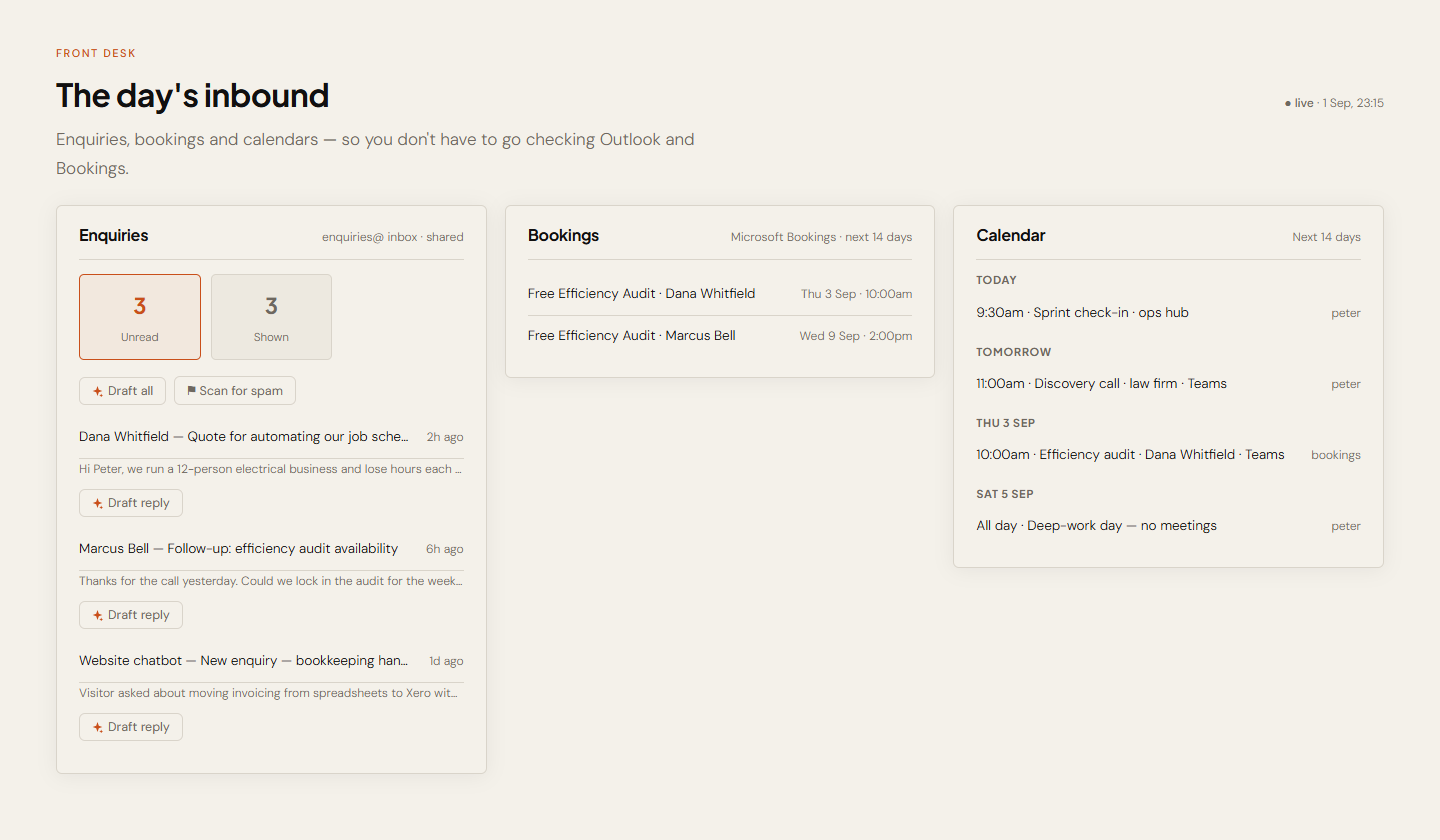
Task: Draft reply to Dana Whitfield's quote enquiry
Action: click(x=131, y=503)
